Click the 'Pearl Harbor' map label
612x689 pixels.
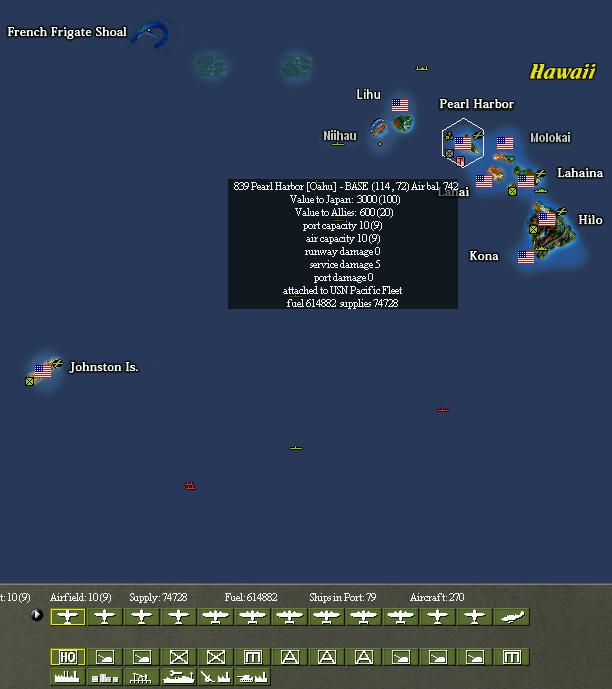[476, 104]
